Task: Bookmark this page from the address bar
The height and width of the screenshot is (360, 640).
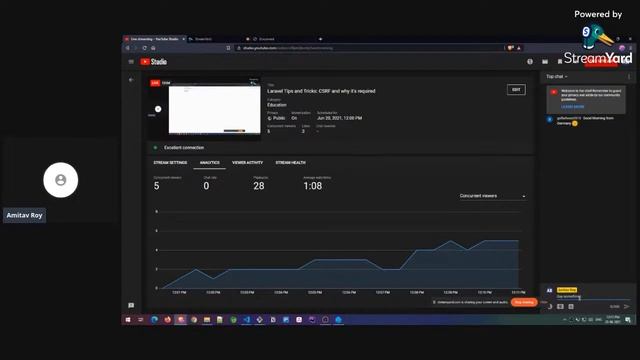Action: coord(228,48)
